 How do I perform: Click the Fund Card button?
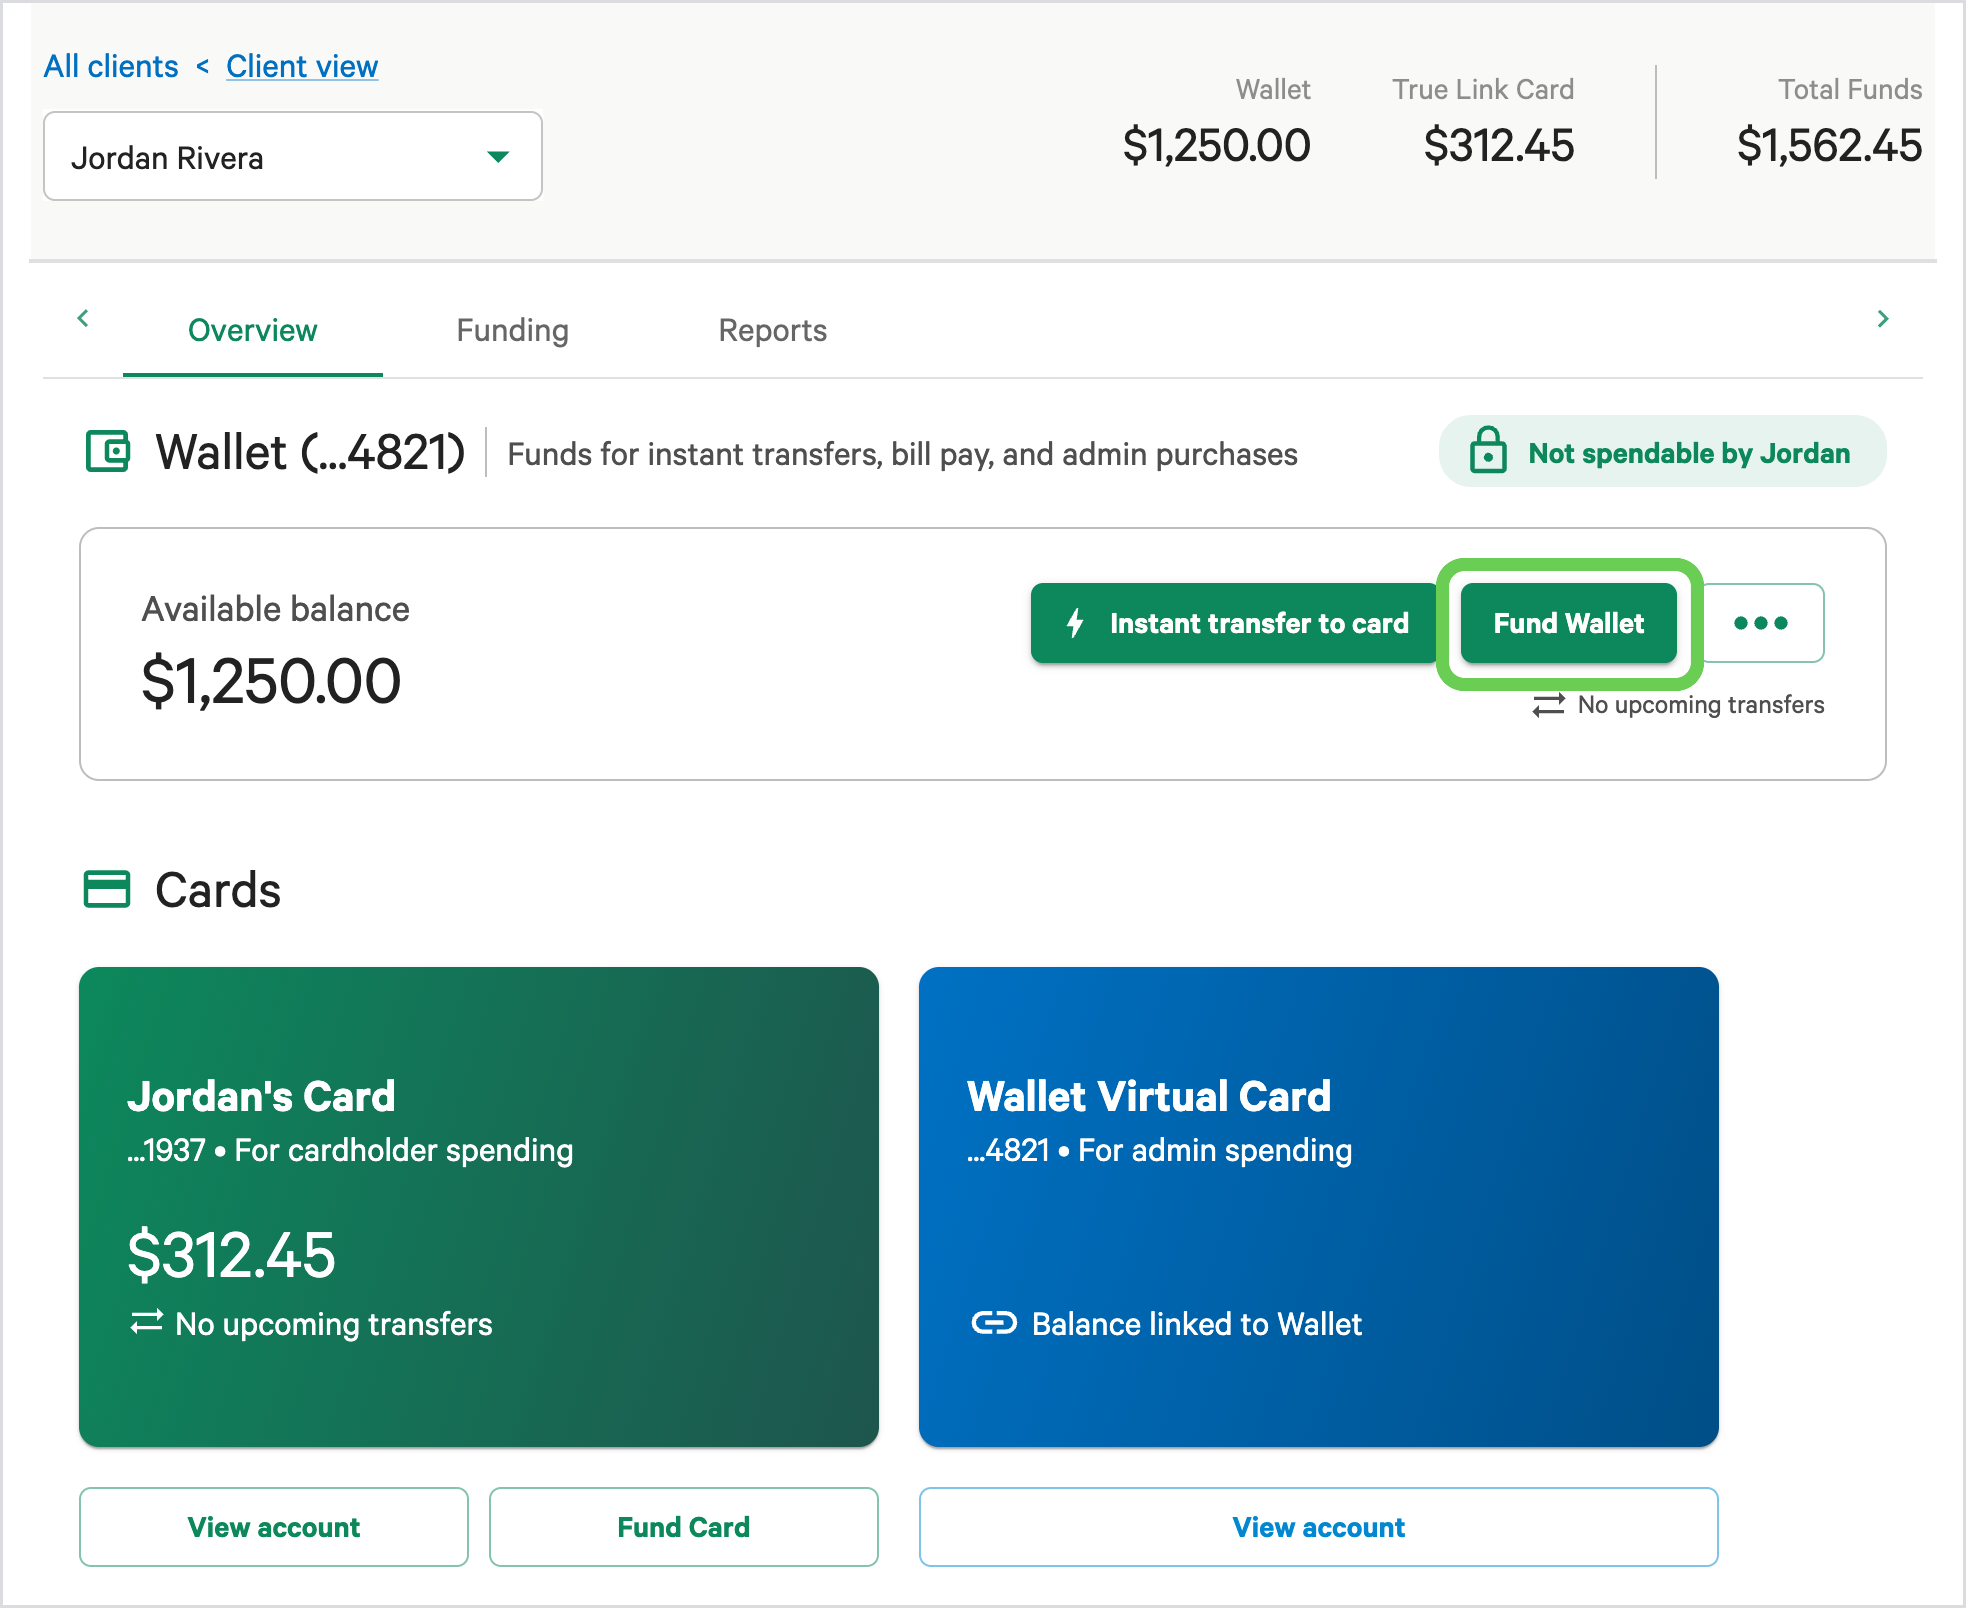pyautogui.click(x=684, y=1527)
